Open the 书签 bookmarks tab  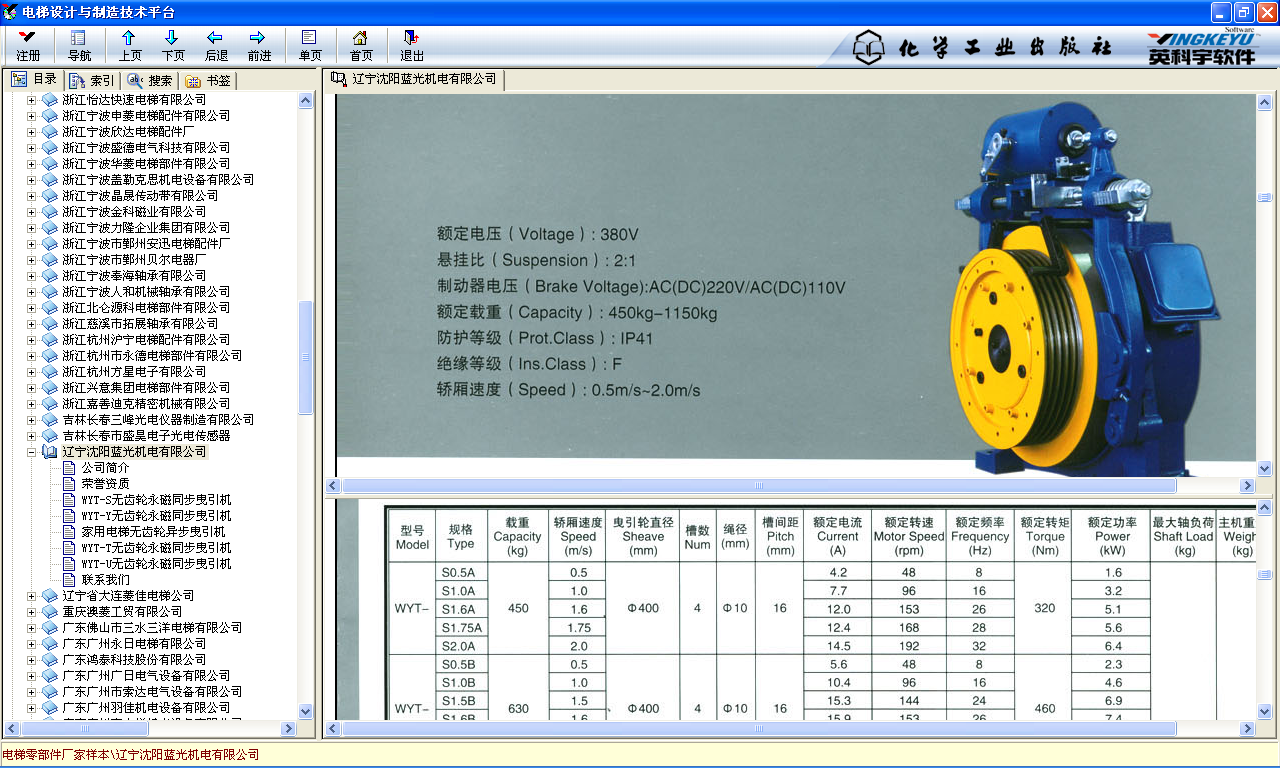(208, 81)
